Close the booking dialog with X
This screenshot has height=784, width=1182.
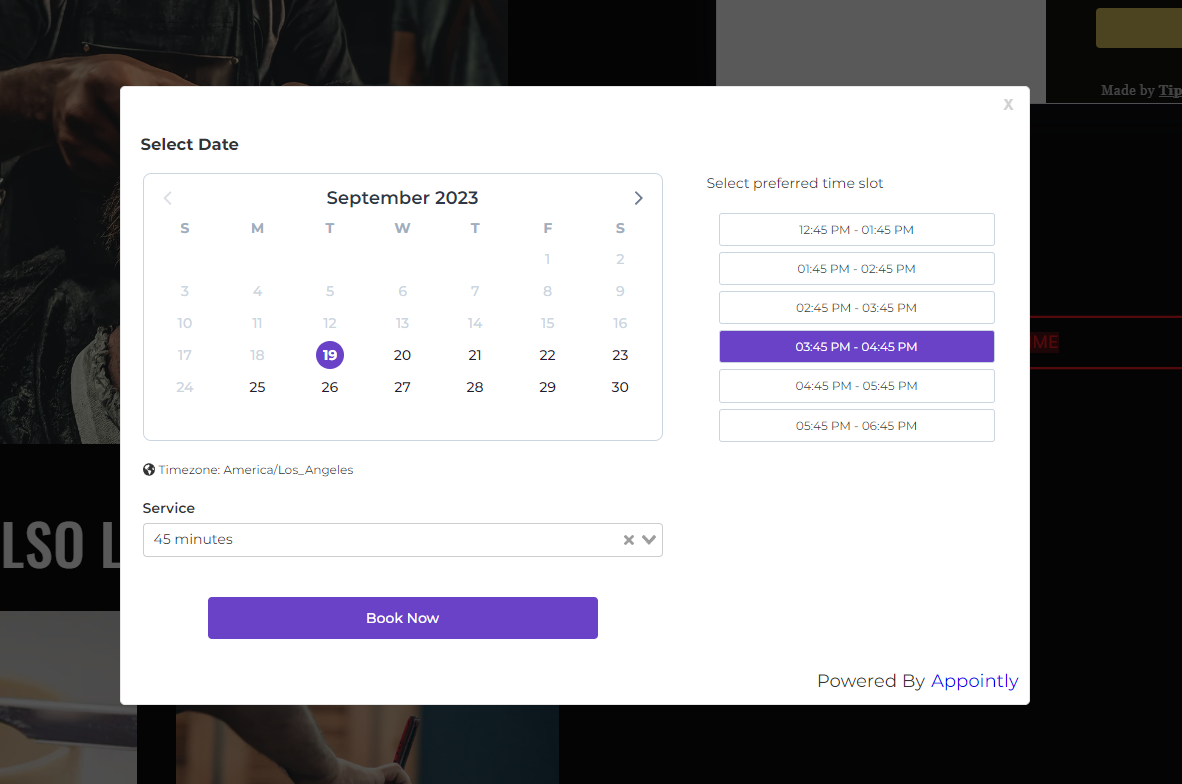[1008, 105]
